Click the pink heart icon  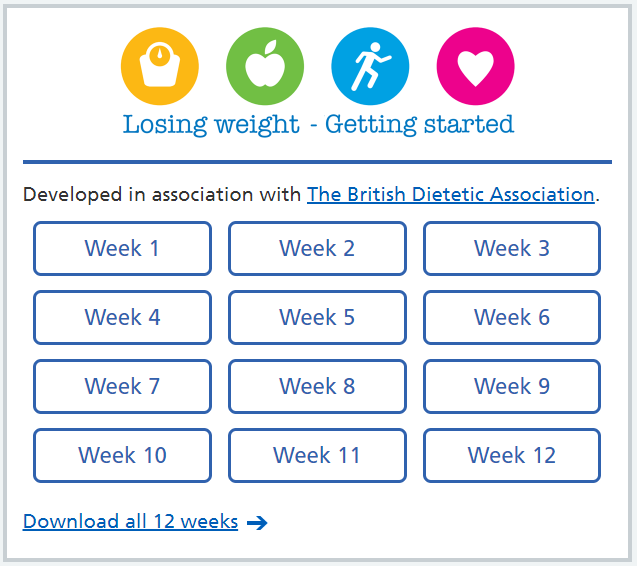click(x=475, y=66)
